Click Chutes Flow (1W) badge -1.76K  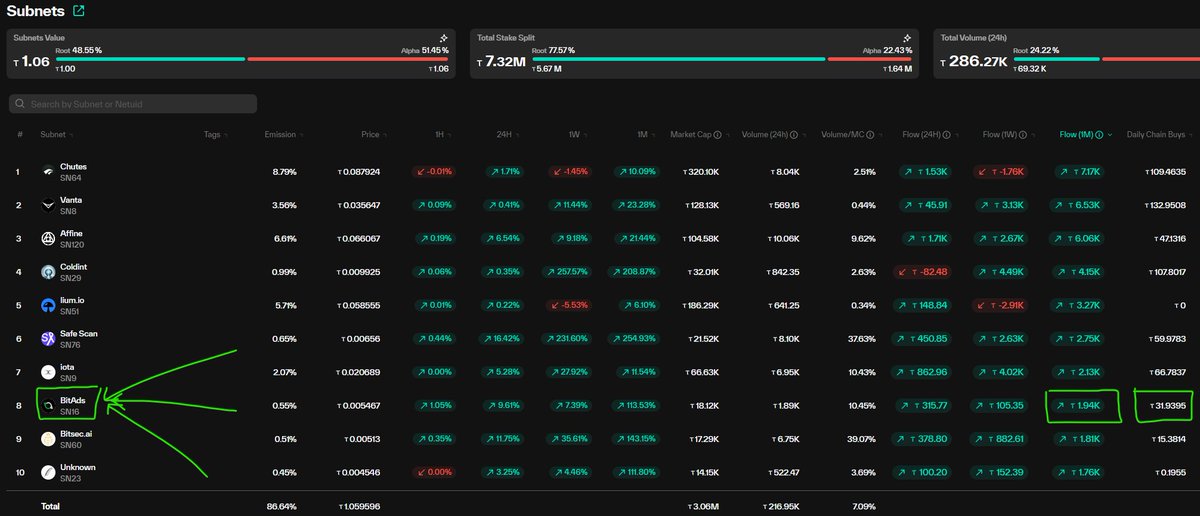coord(1001,172)
